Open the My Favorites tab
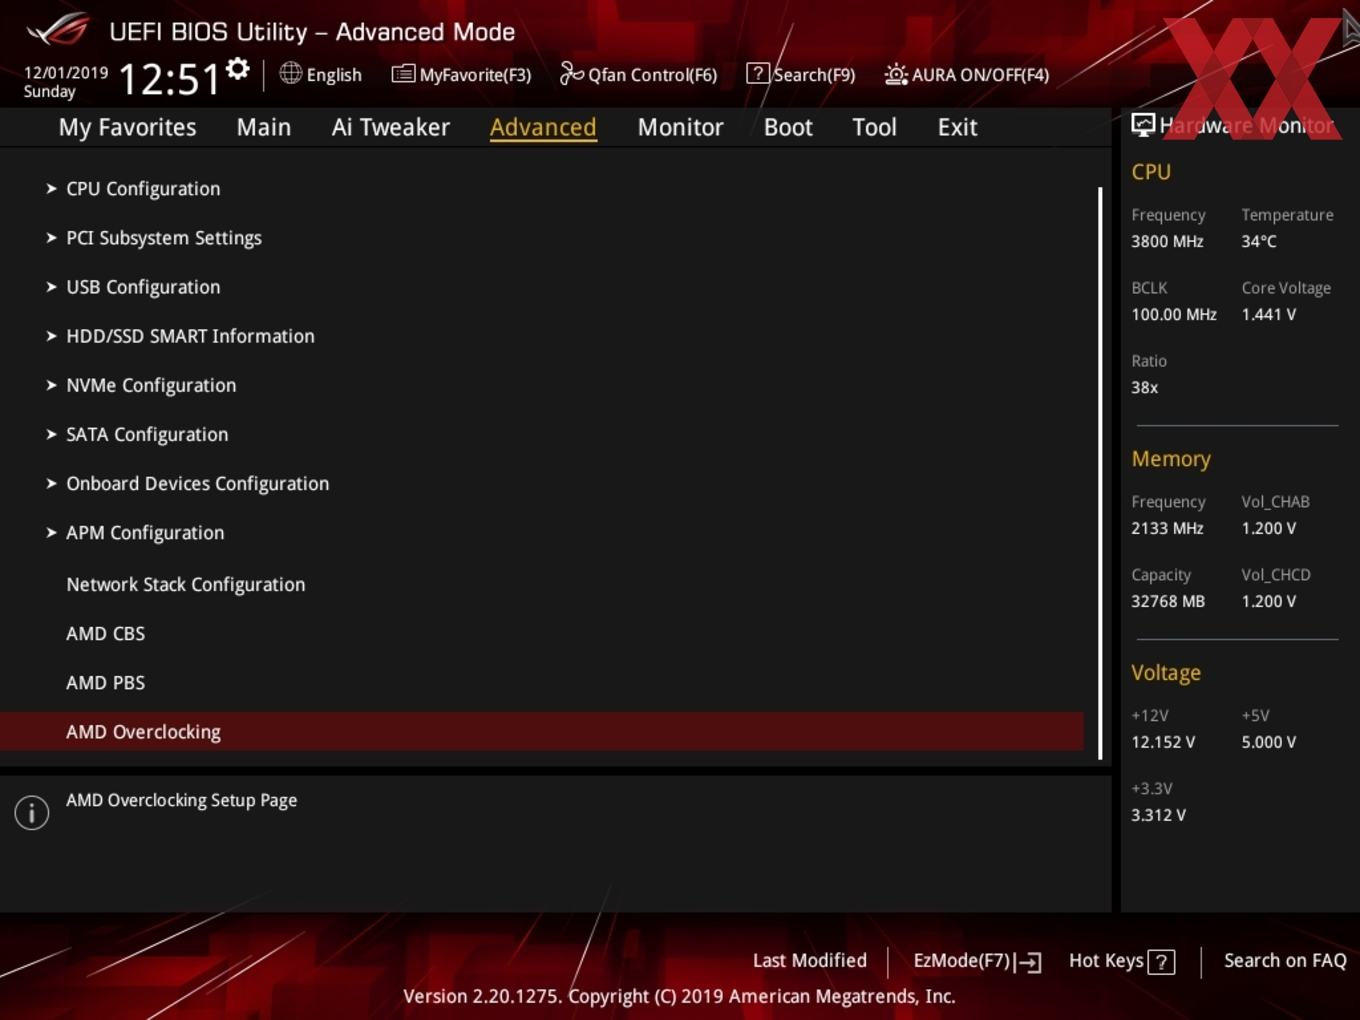Image resolution: width=1360 pixels, height=1020 pixels. tap(127, 127)
